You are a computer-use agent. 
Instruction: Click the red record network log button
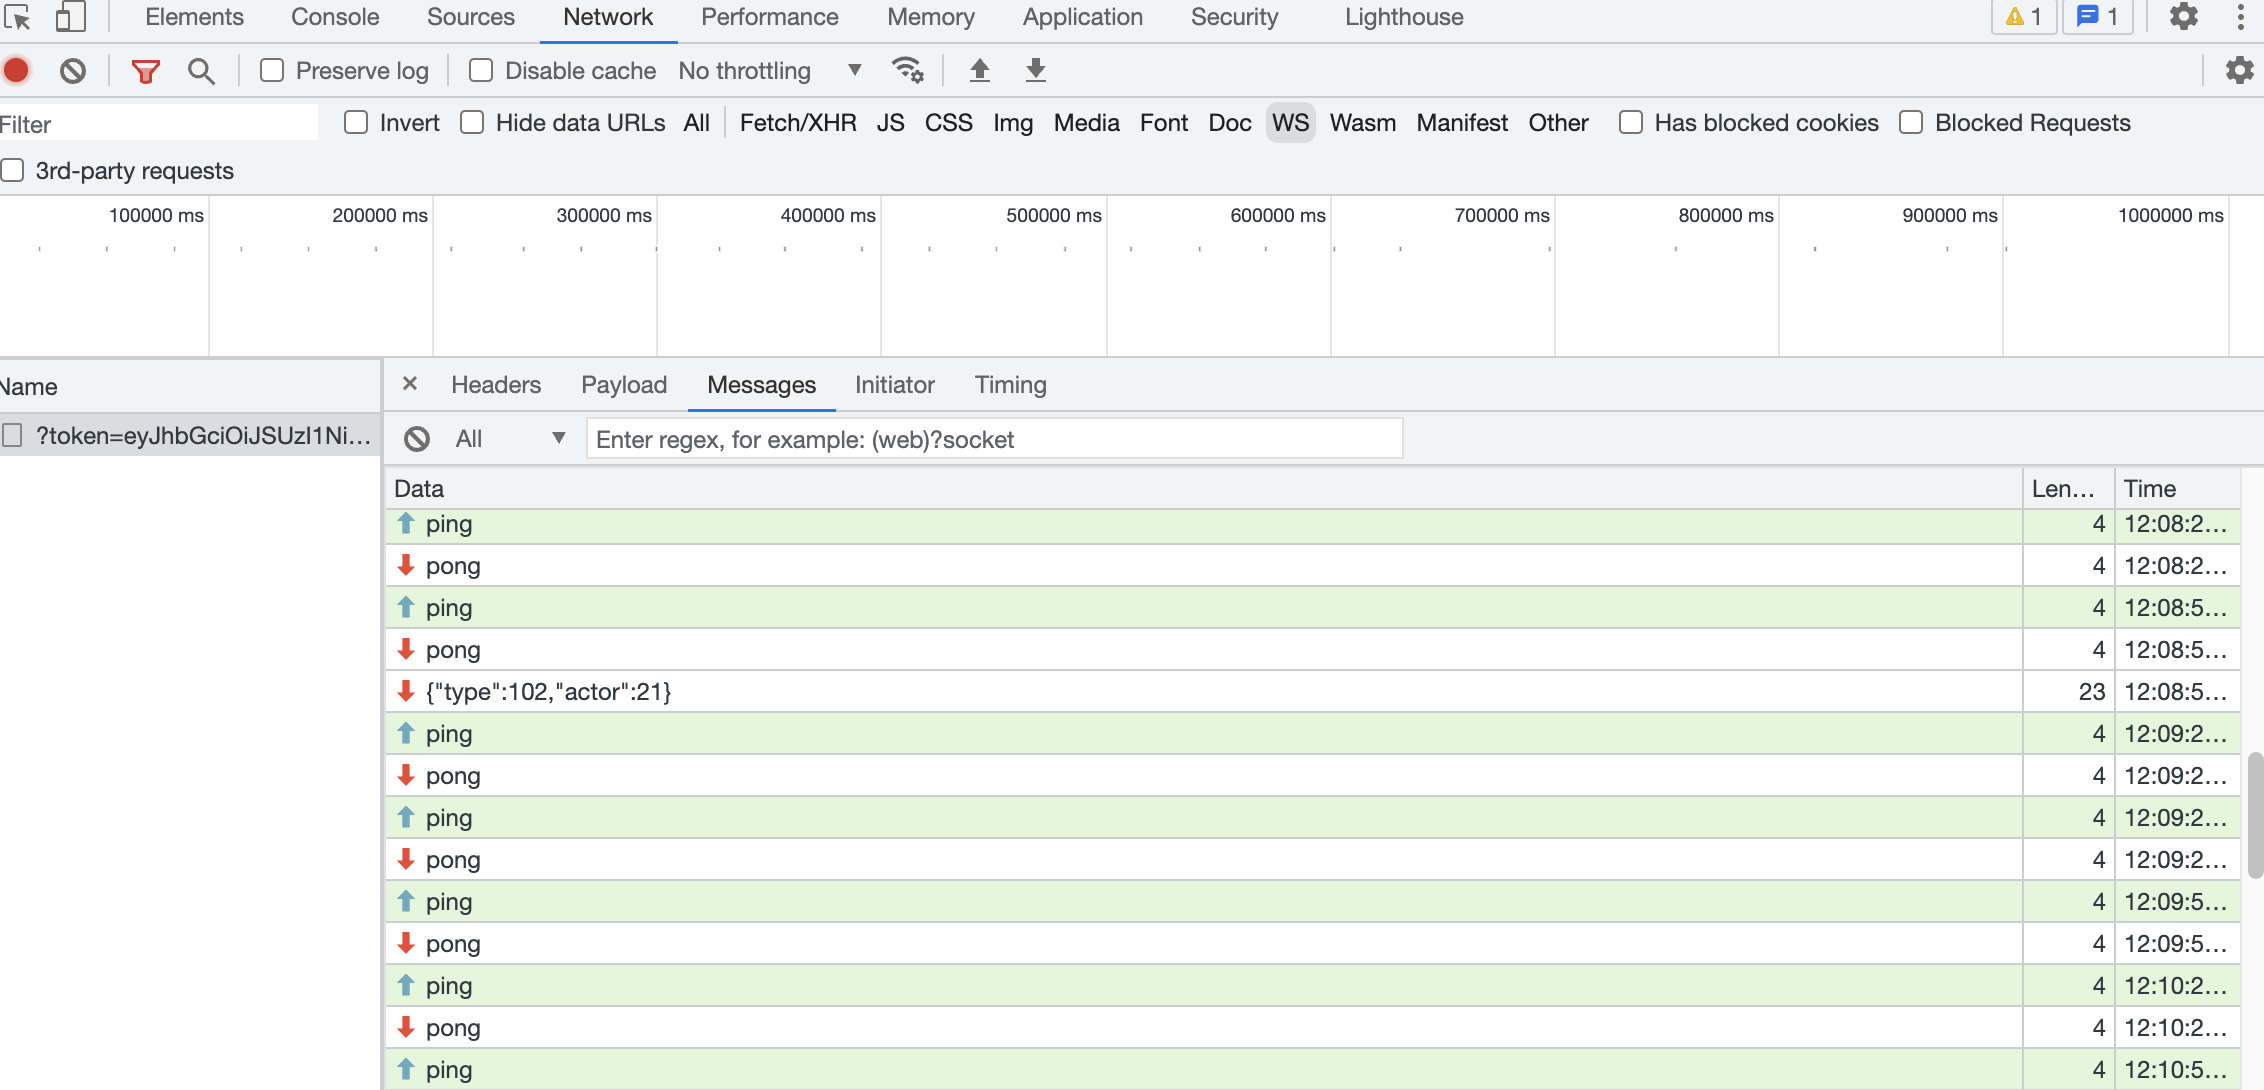(17, 71)
